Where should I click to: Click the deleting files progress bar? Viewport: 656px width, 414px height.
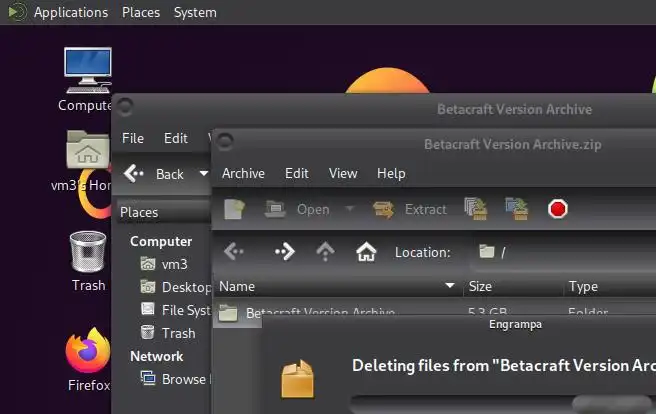point(503,404)
